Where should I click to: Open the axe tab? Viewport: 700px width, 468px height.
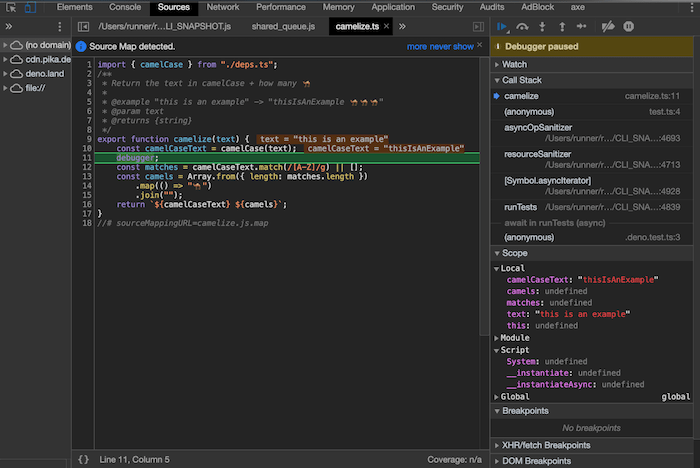click(578, 7)
